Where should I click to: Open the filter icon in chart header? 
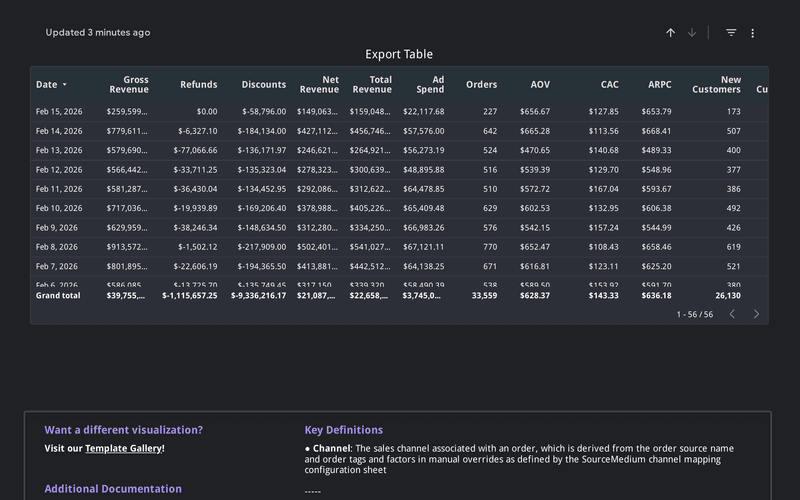[x=731, y=33]
